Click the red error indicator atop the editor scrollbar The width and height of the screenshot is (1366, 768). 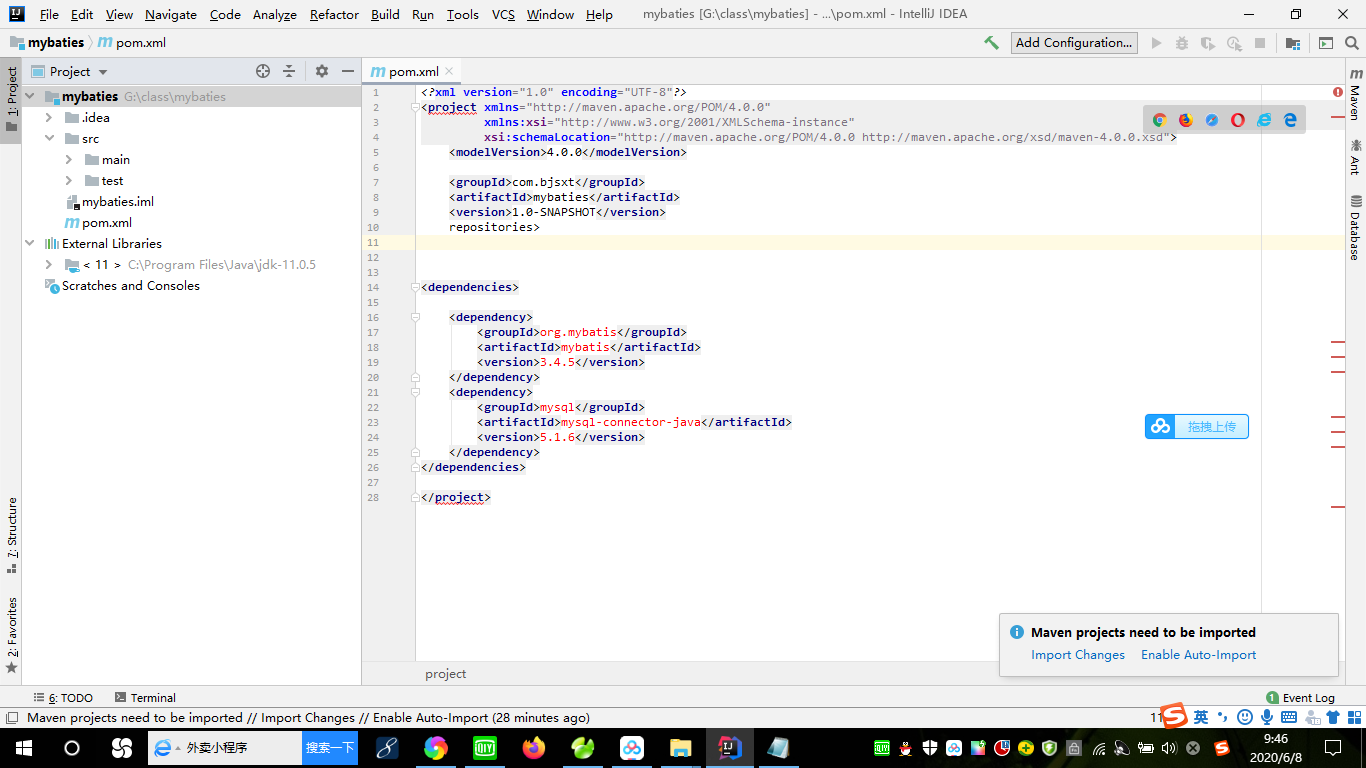click(1338, 92)
